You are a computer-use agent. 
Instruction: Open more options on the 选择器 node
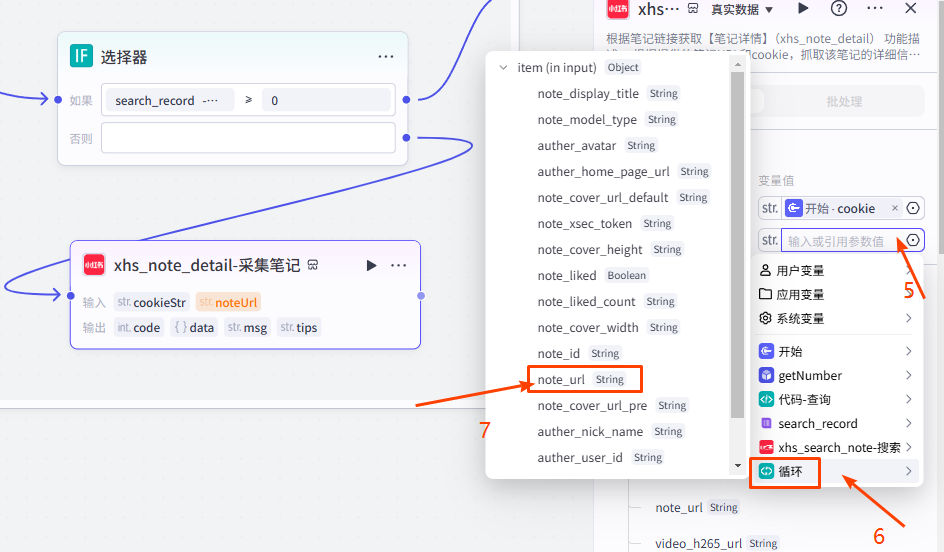[x=386, y=57]
